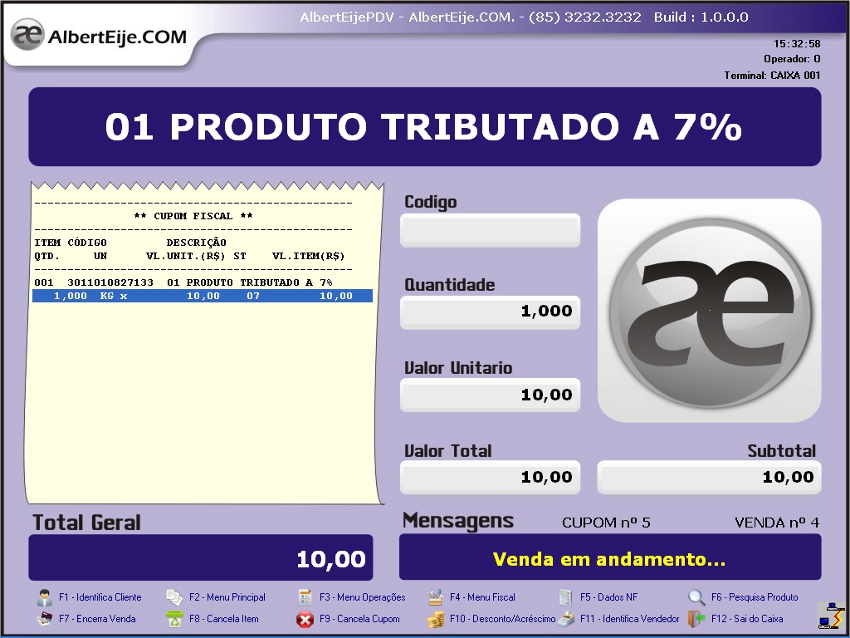Image resolution: width=850 pixels, height=638 pixels.
Task: Click the AlbertEijePDV title bar text
Action: 524,17
